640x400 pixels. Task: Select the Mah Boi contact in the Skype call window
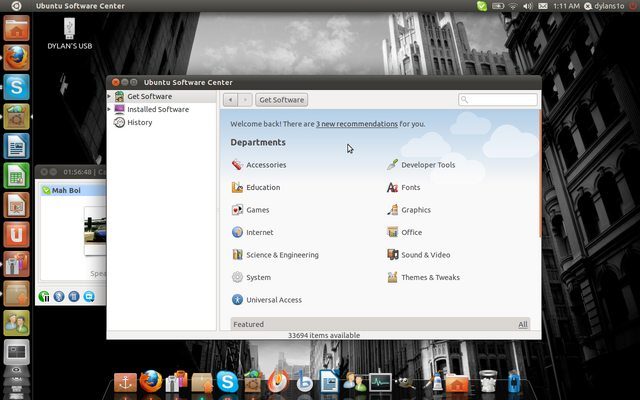73,190
